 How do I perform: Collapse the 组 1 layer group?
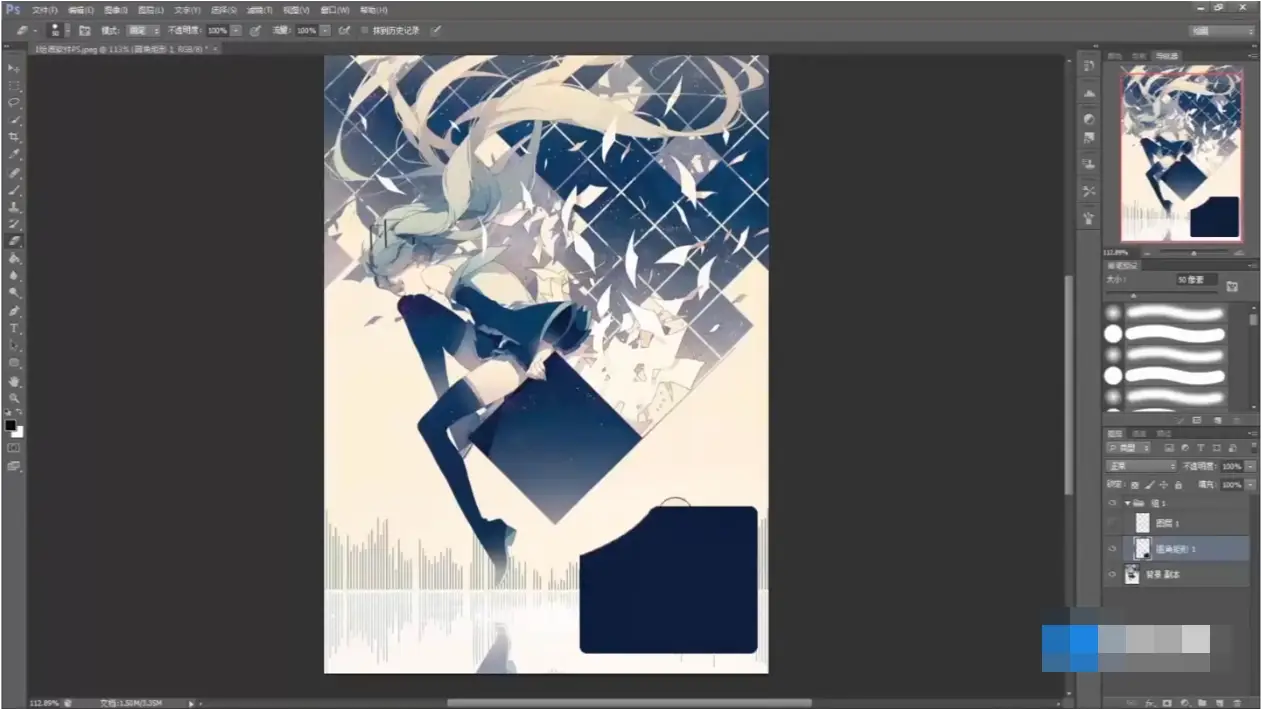[x=1127, y=503]
